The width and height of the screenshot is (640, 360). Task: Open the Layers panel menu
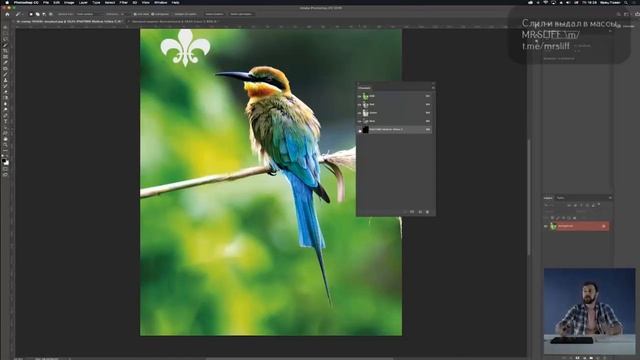[x=610, y=198]
